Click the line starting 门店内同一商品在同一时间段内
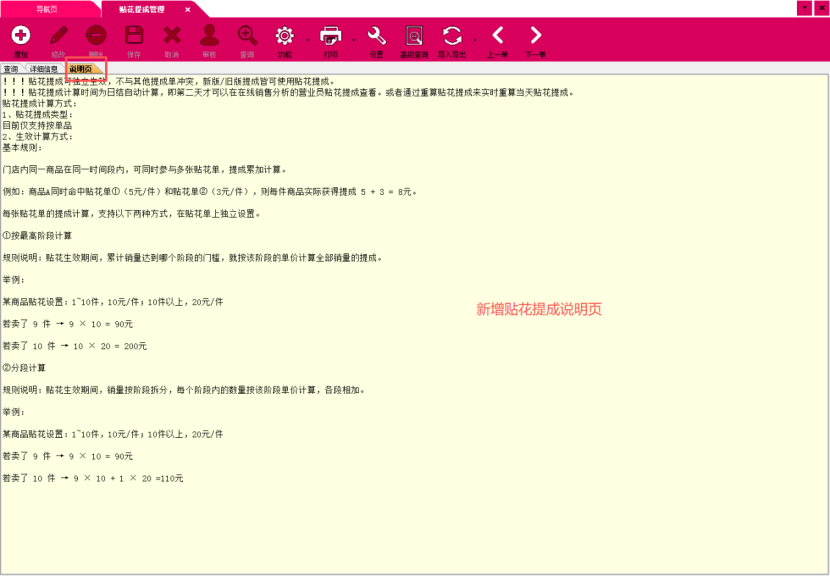This screenshot has height=576, width=830. click(x=145, y=170)
